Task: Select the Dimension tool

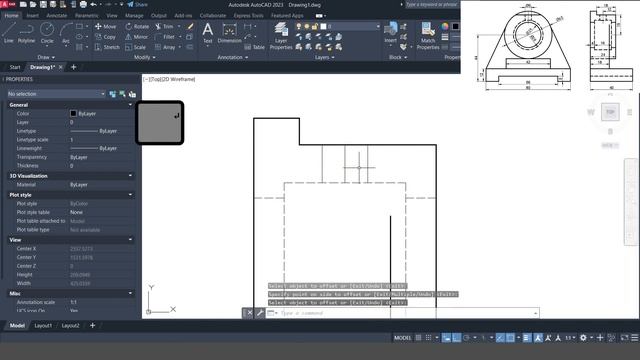Action: tap(229, 33)
